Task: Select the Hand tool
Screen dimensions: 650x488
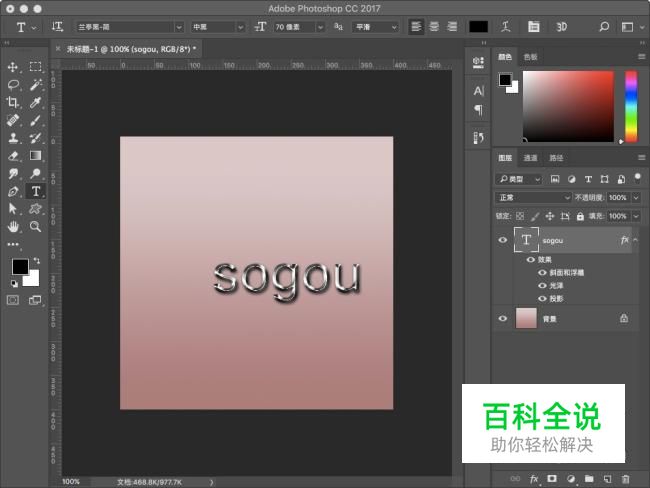Action: [x=13, y=226]
